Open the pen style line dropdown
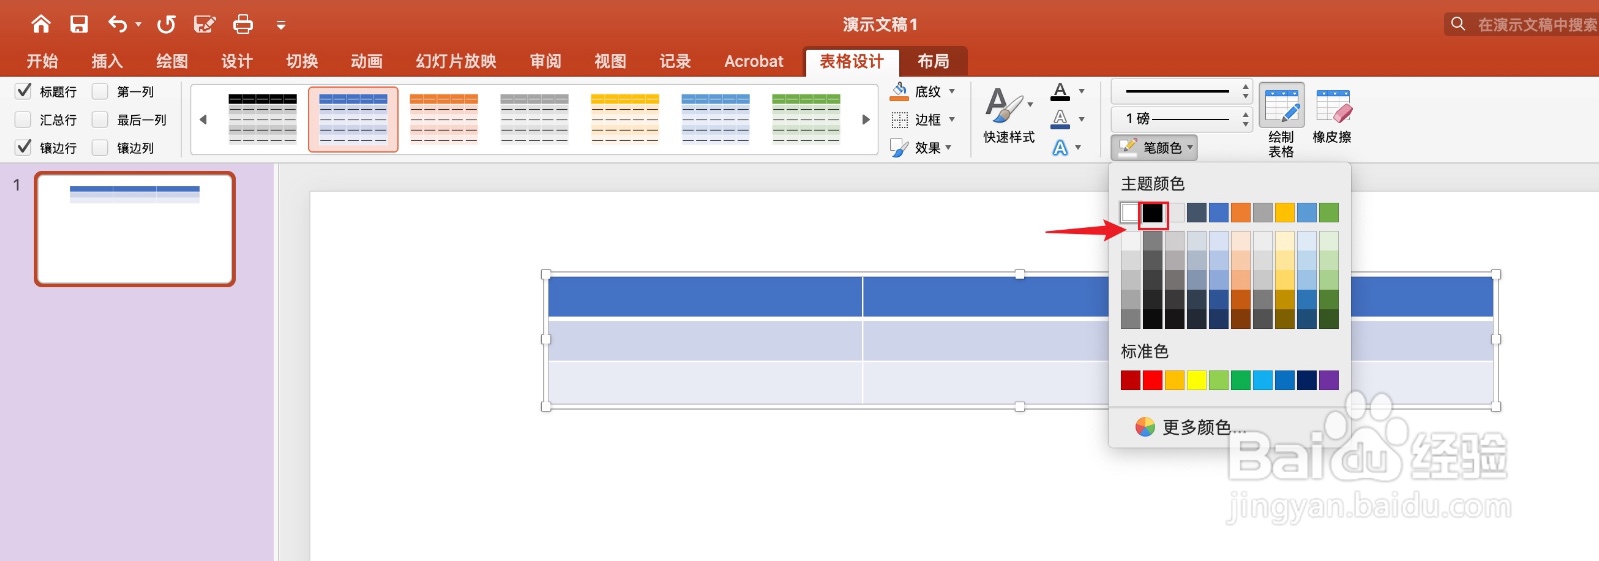Screen dimensions: 1599x561 pos(1181,91)
